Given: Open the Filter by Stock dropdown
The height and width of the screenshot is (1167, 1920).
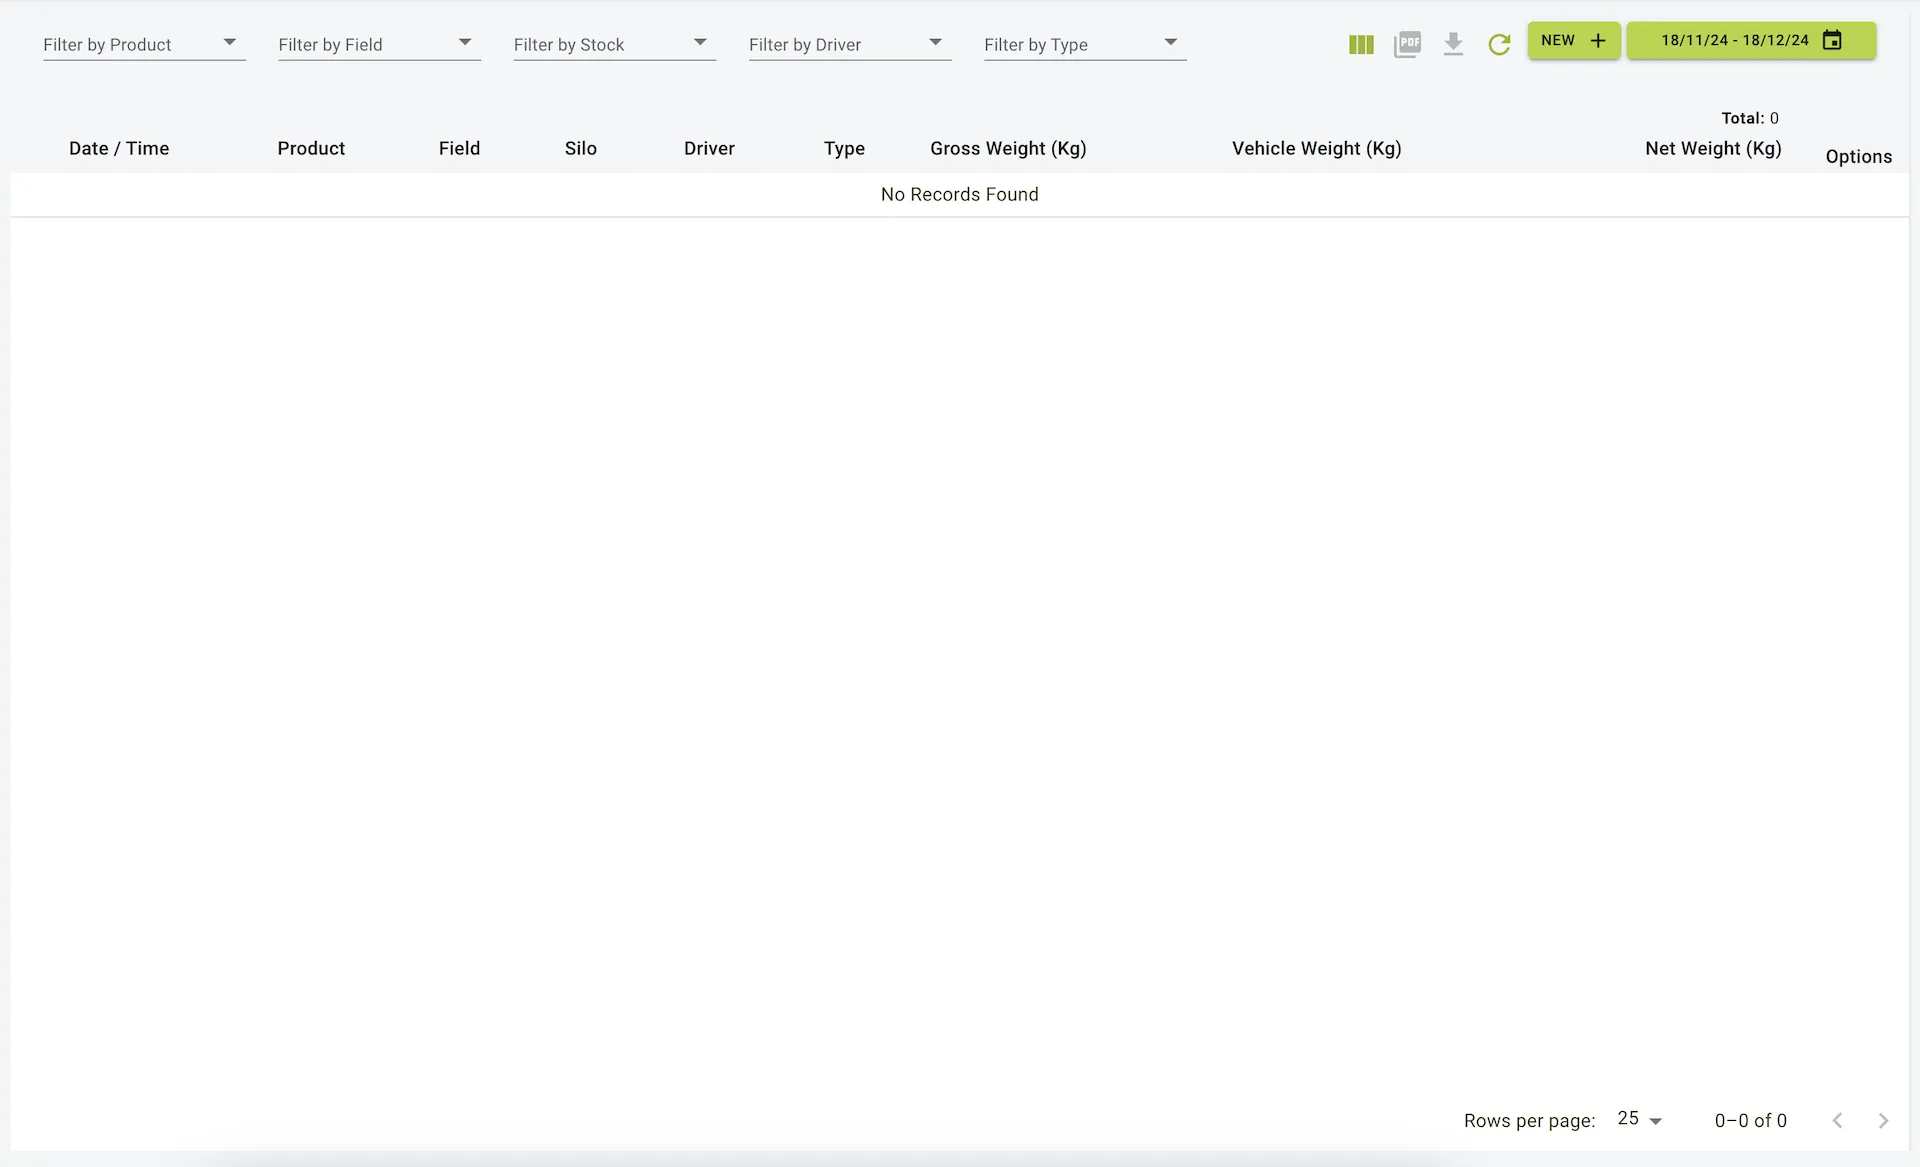Looking at the screenshot, I should 613,44.
